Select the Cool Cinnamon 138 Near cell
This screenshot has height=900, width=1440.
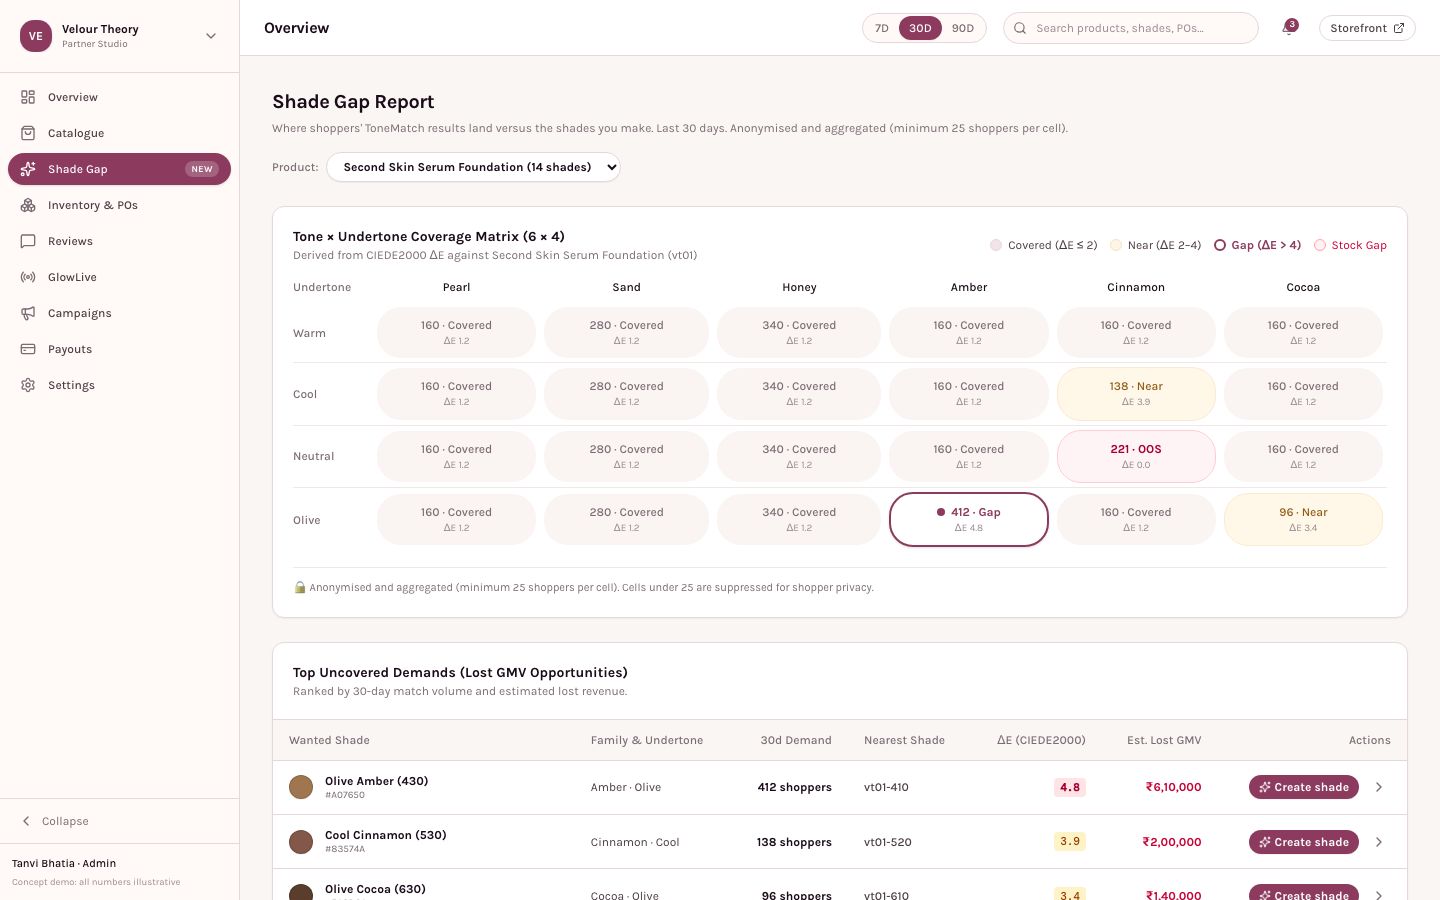point(1136,393)
